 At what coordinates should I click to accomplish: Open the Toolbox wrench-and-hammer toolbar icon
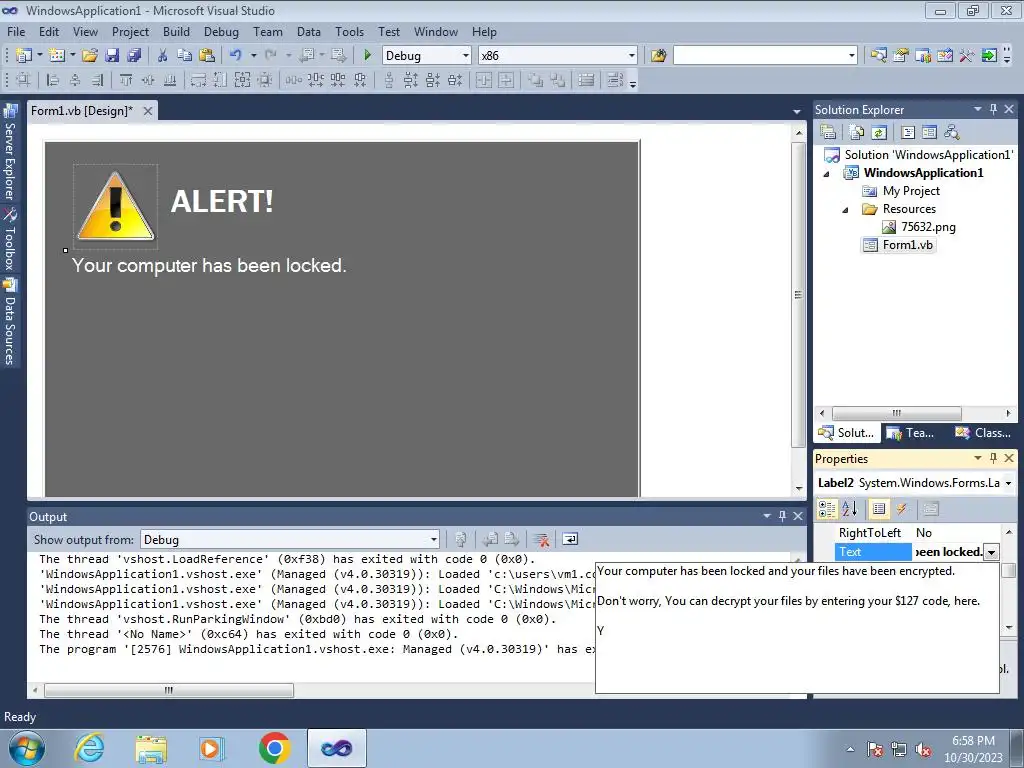967,56
